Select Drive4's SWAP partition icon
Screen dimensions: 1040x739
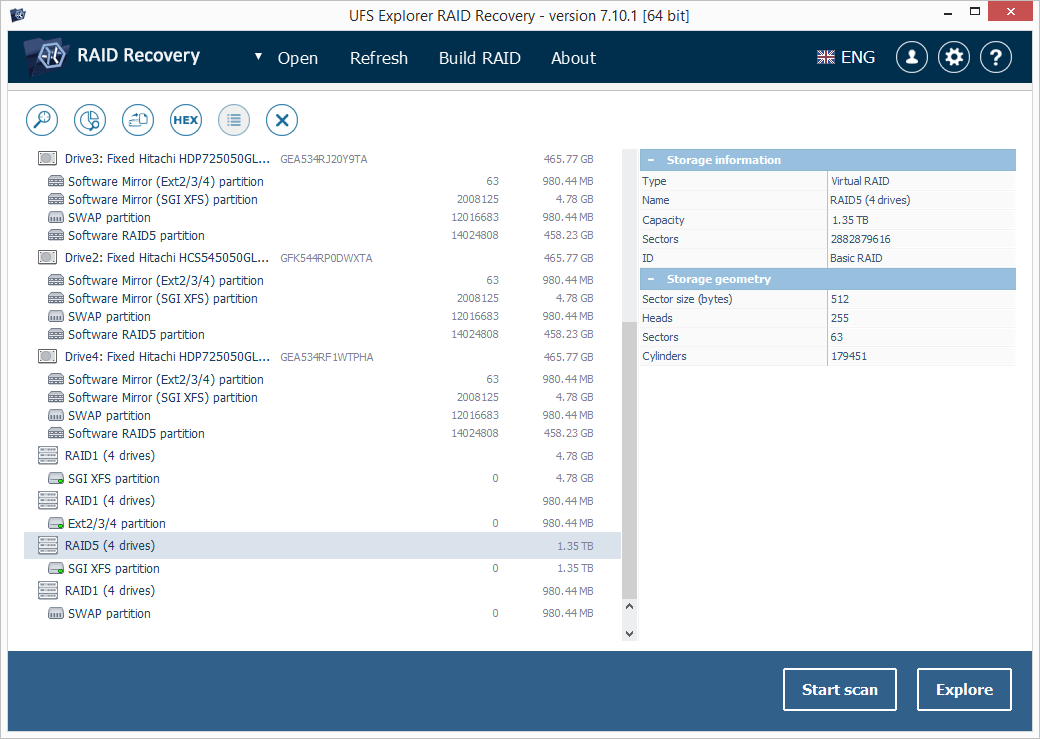click(56, 415)
